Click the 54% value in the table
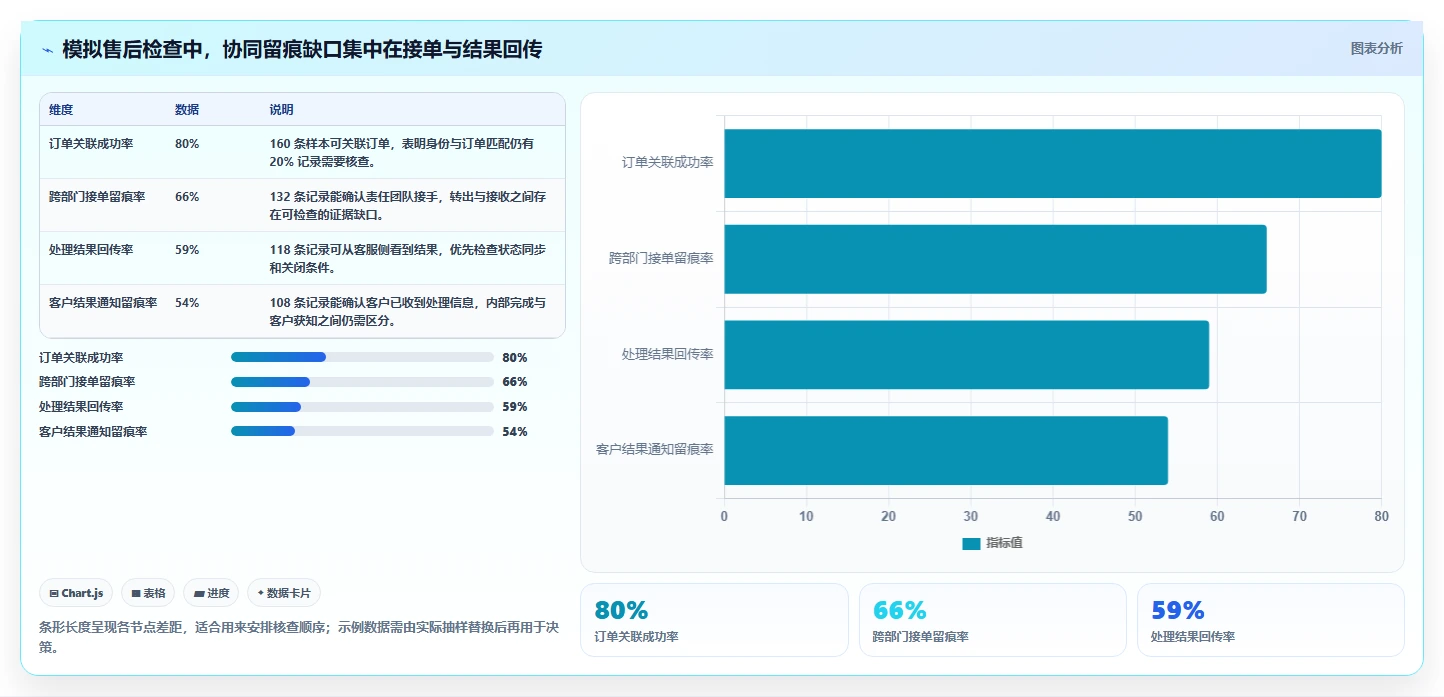 (x=187, y=303)
